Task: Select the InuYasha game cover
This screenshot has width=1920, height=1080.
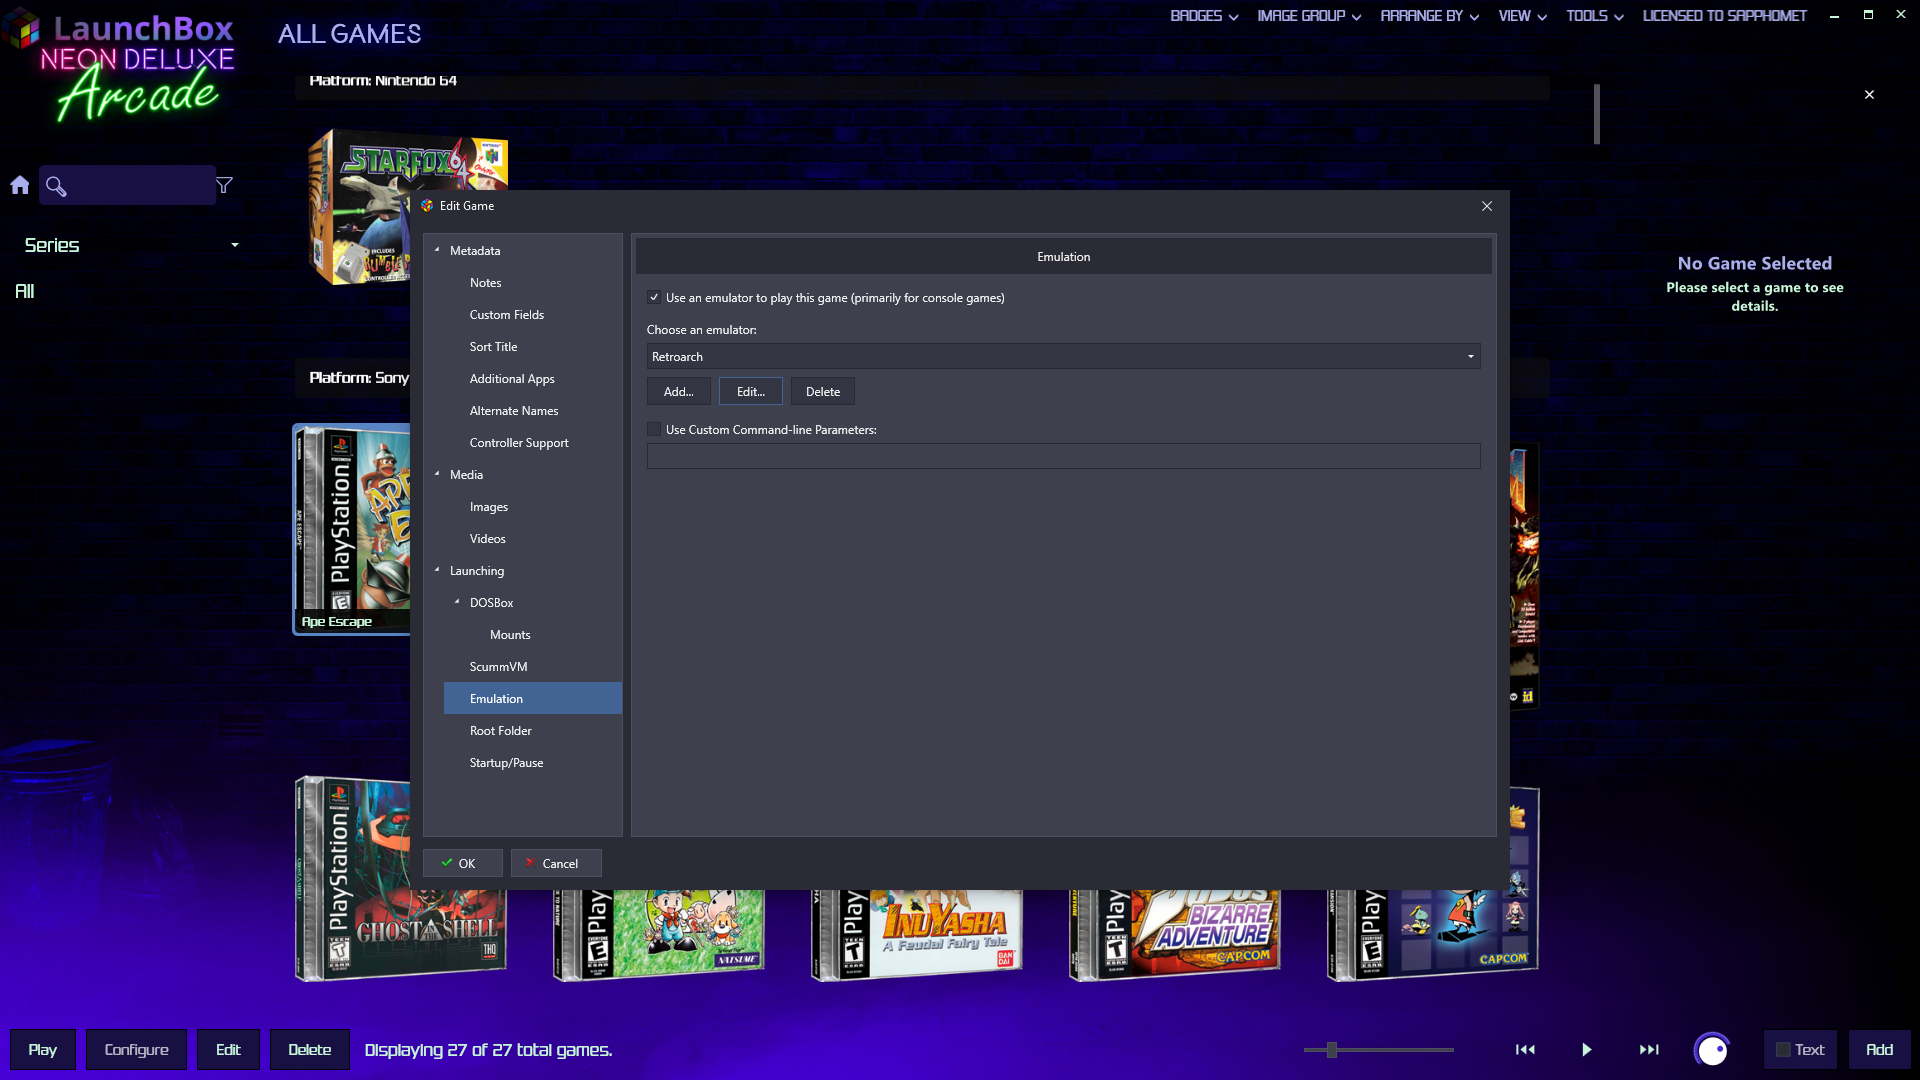Action: [917, 934]
